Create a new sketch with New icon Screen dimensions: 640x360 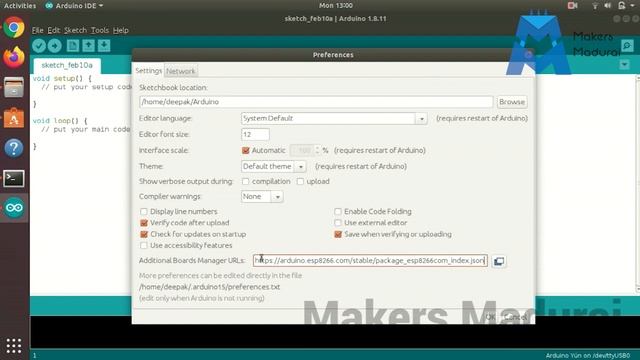[x=73, y=46]
